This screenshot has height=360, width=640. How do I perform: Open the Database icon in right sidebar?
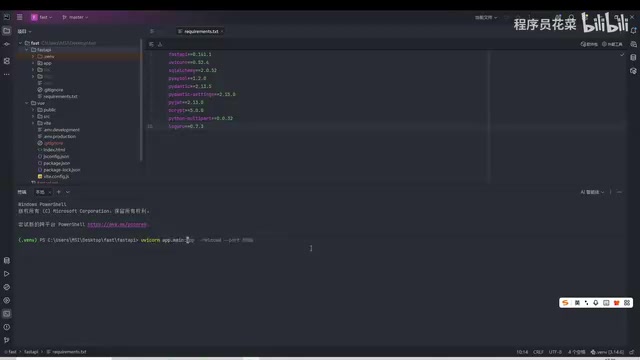click(x=633, y=58)
